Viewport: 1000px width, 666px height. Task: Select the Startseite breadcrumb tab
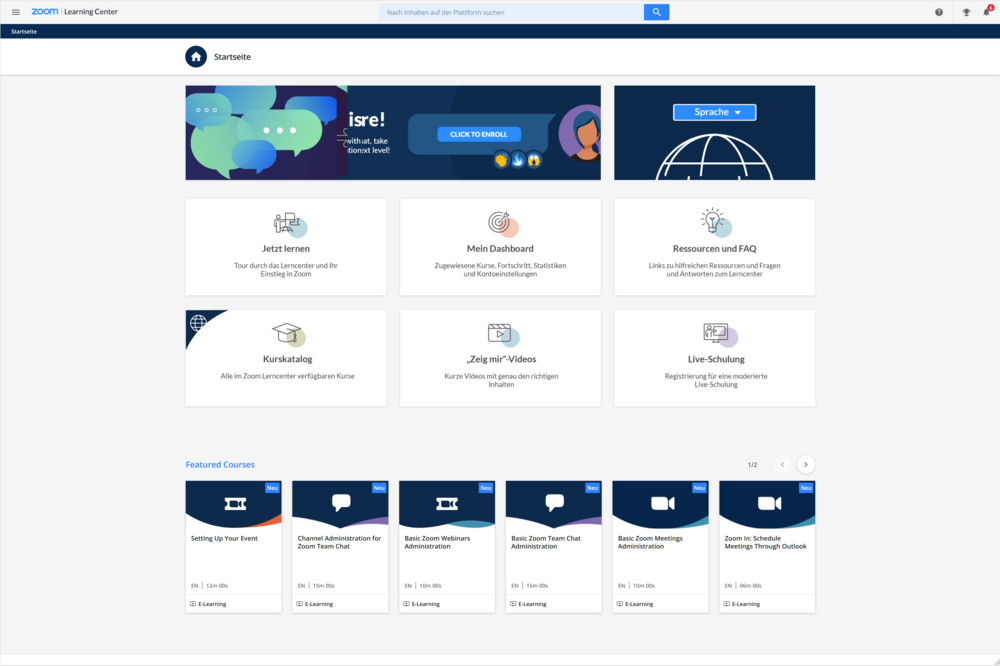(24, 31)
